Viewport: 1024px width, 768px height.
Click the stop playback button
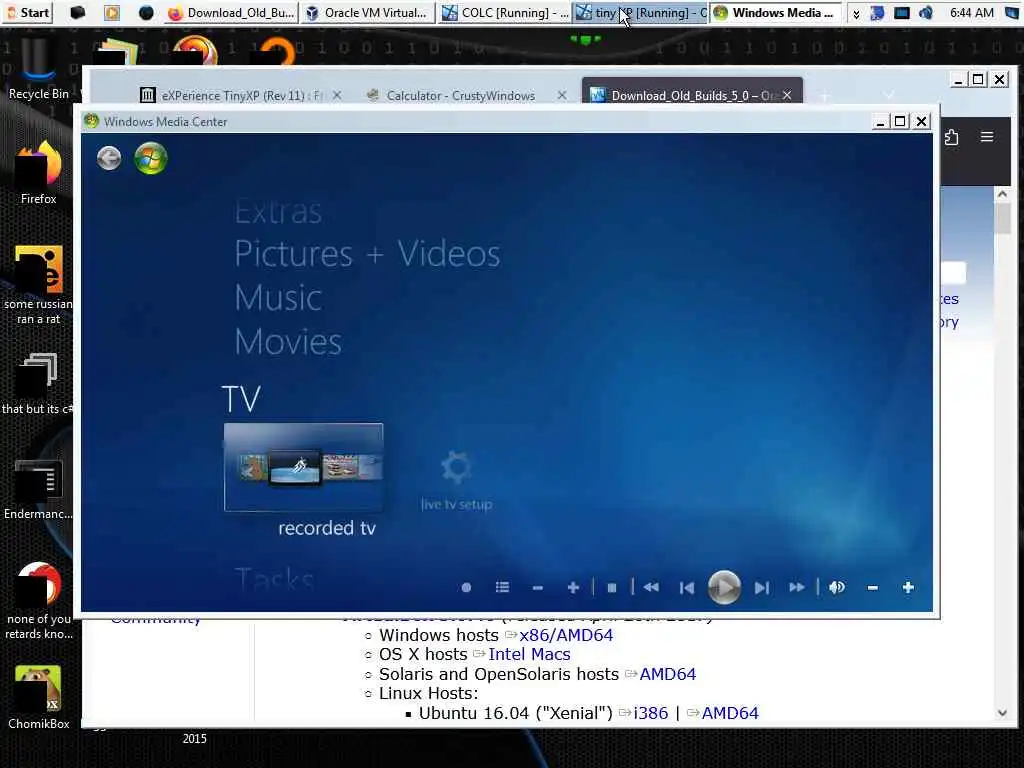pyautogui.click(x=612, y=588)
